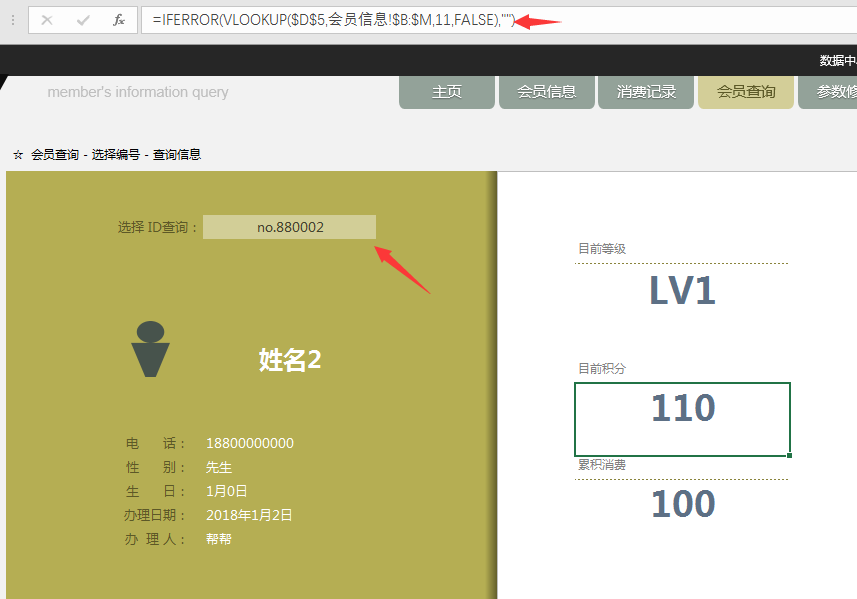Select the 累积消费 cell showing 100
The height and width of the screenshot is (599, 857).
coord(682,503)
